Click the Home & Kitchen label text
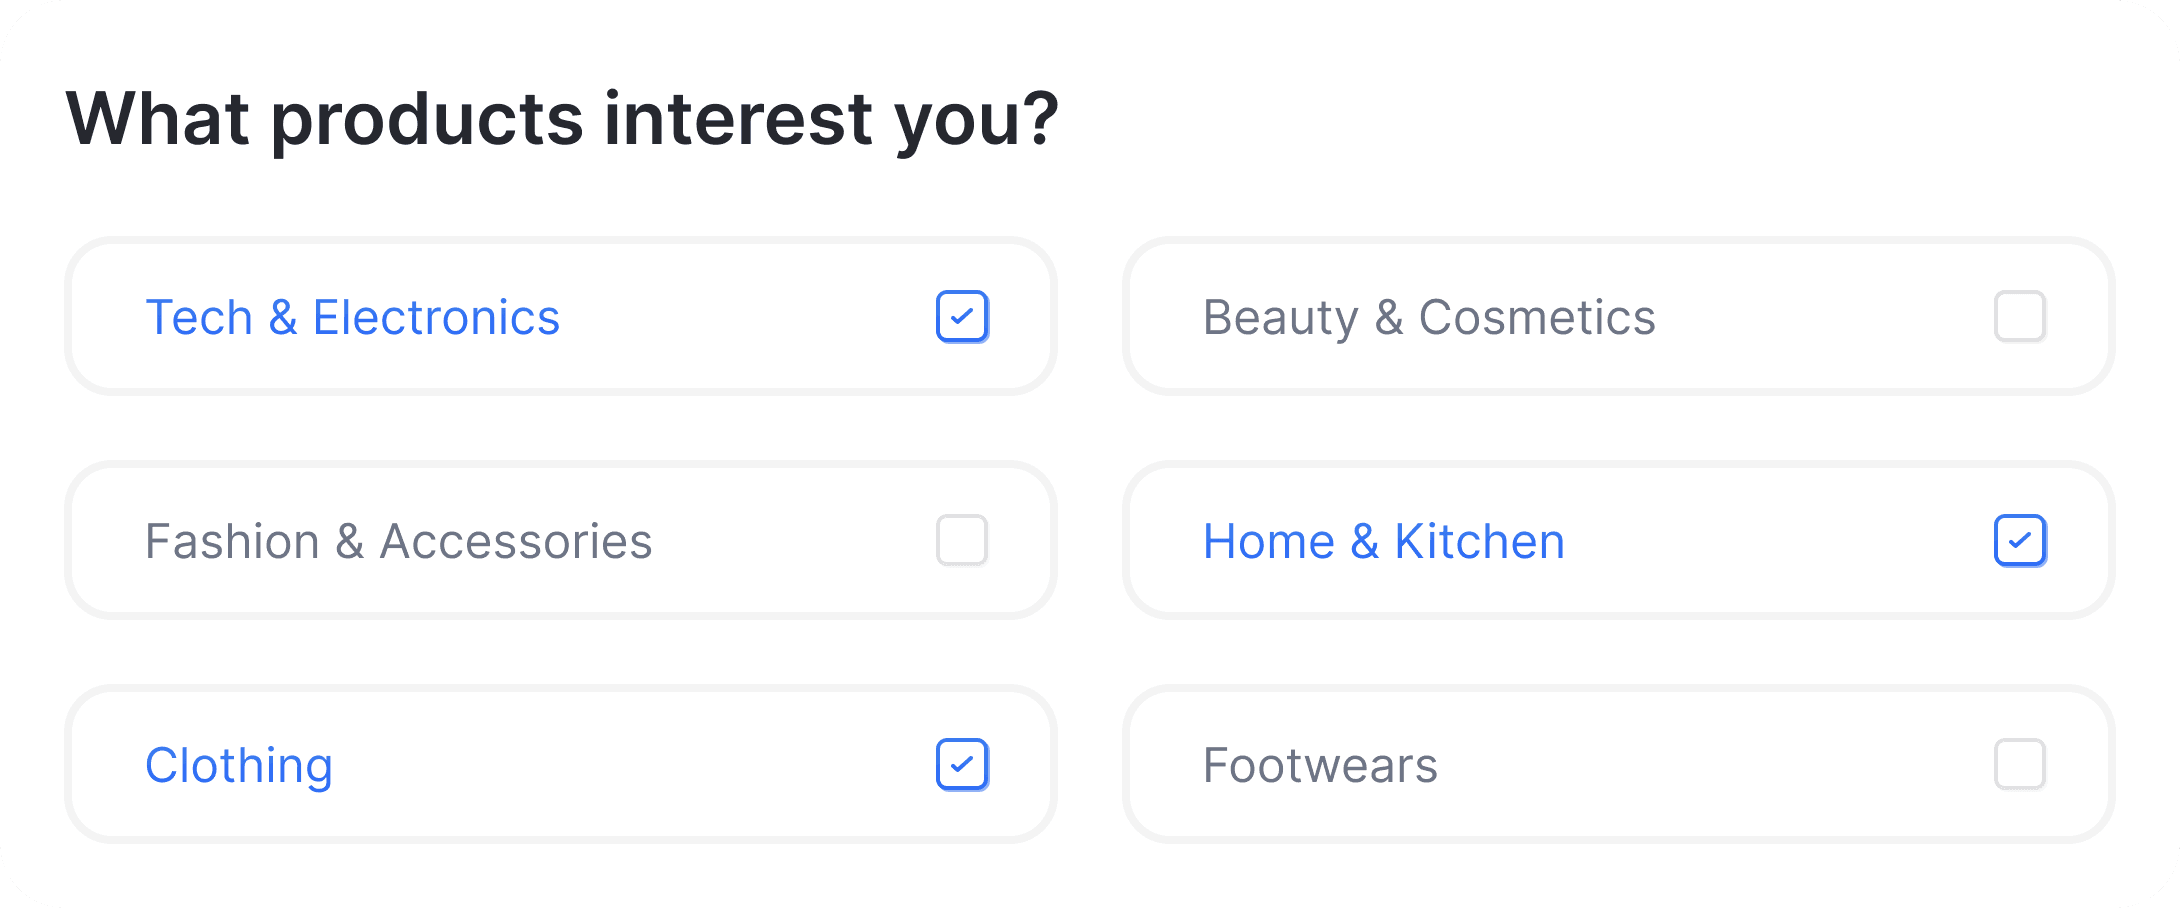The image size is (2180, 908). (x=1383, y=542)
